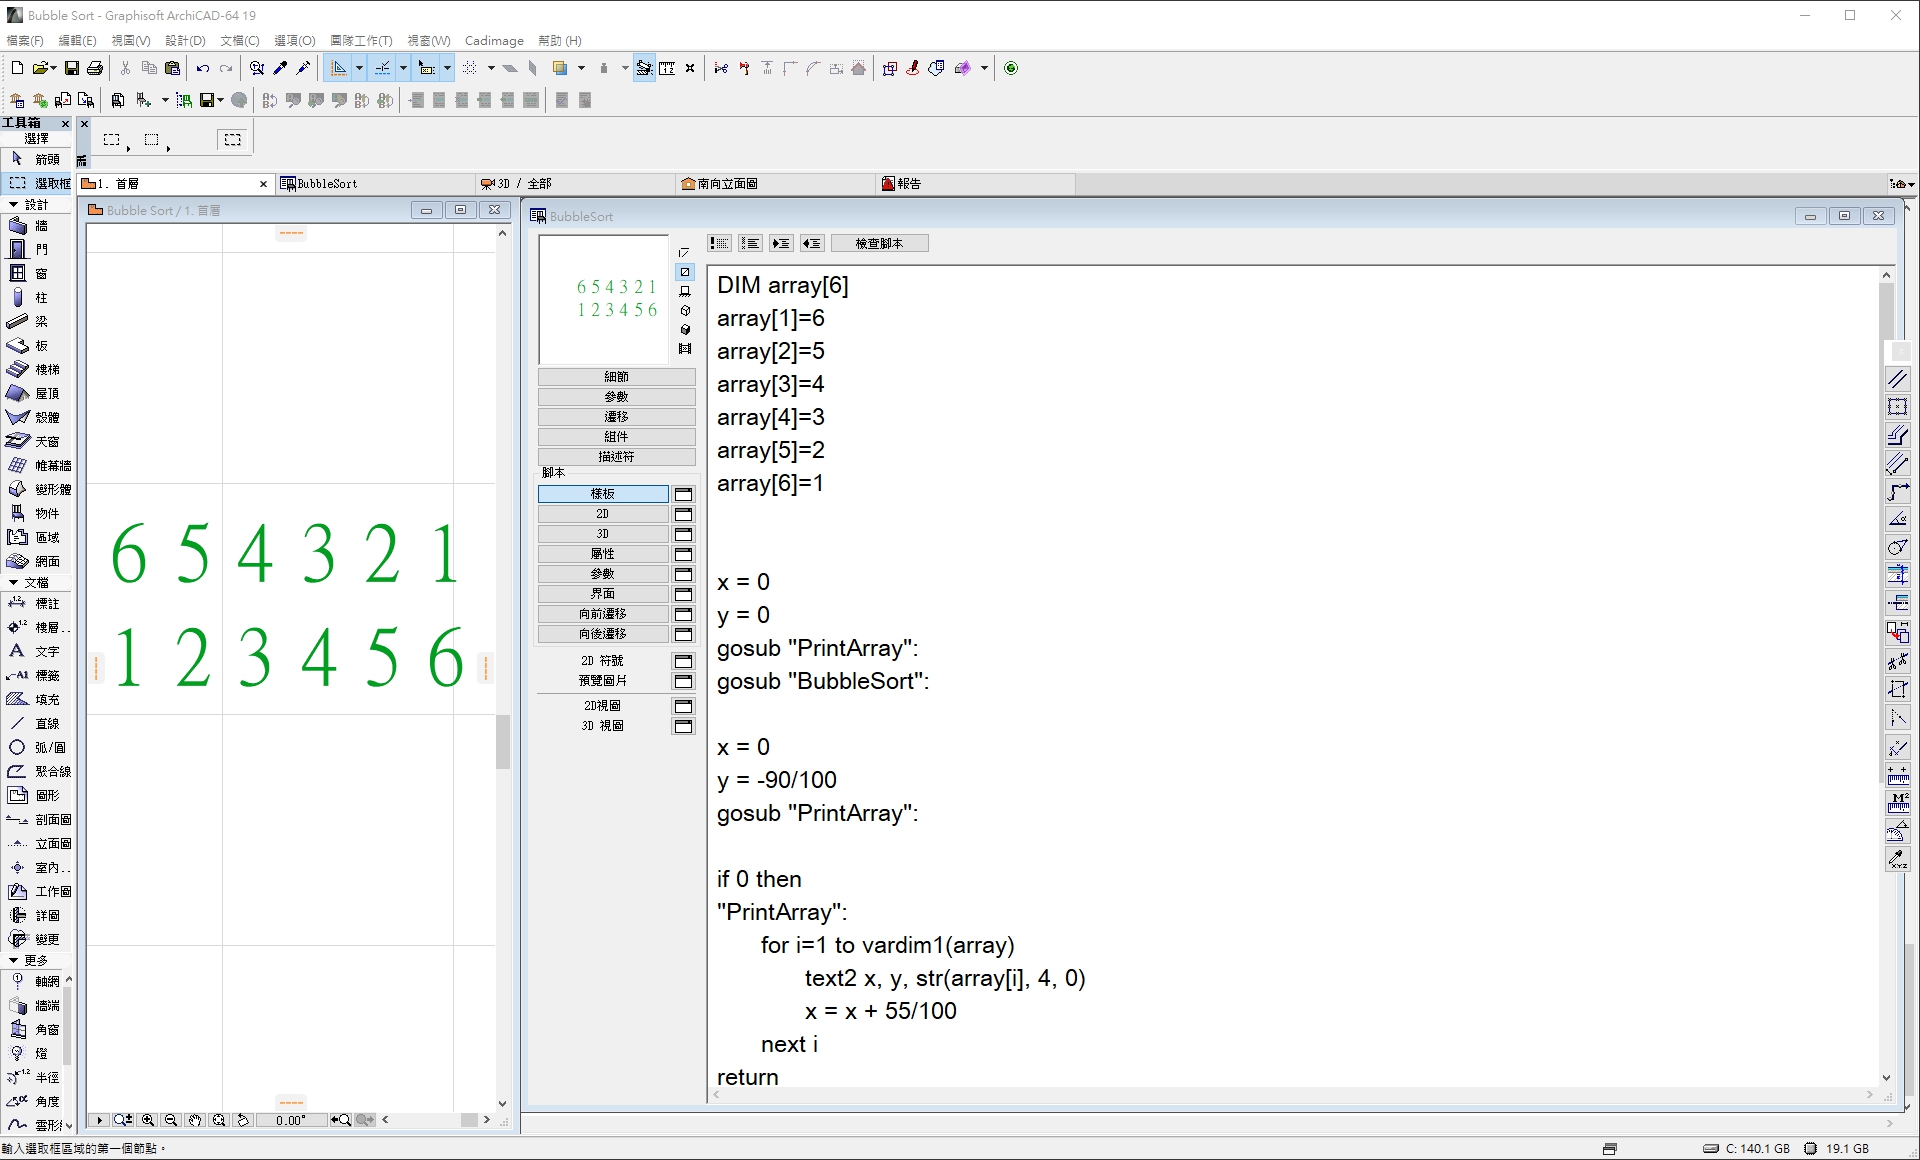
Task: Click the Undo arrow in the toolbar
Action: pyautogui.click(x=202, y=68)
